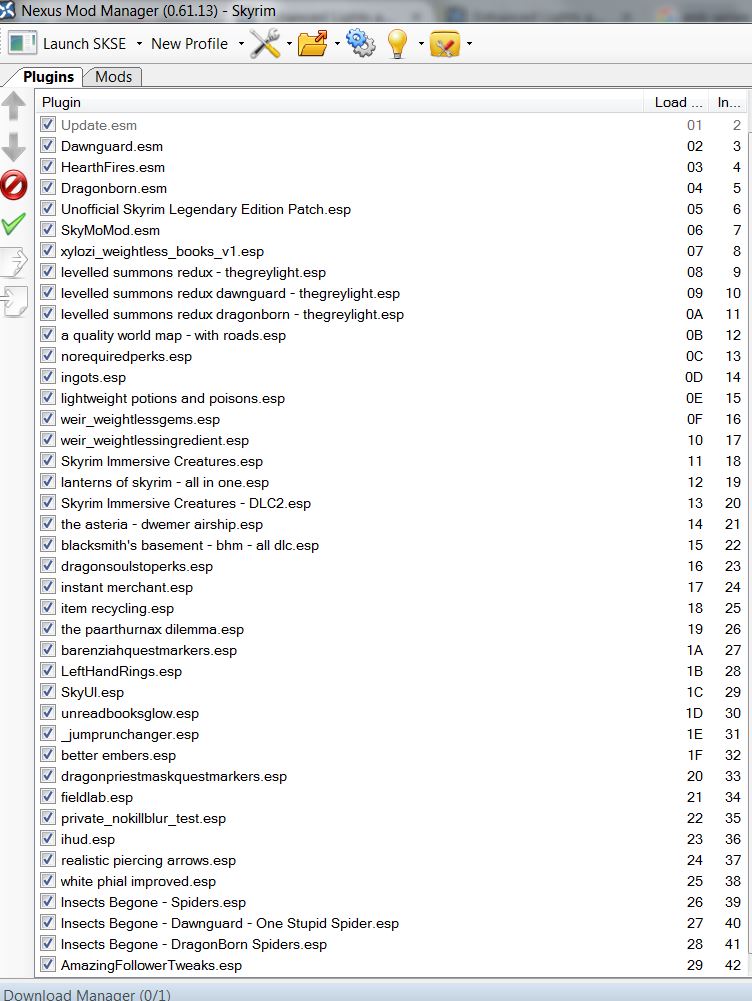Open the Launch SKSE dropdown arrow
The height and width of the screenshot is (1001, 752).
139,44
